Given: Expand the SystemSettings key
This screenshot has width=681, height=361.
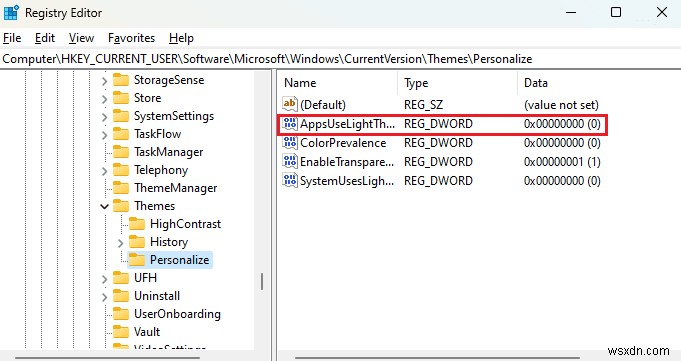Looking at the screenshot, I should 104,117.
